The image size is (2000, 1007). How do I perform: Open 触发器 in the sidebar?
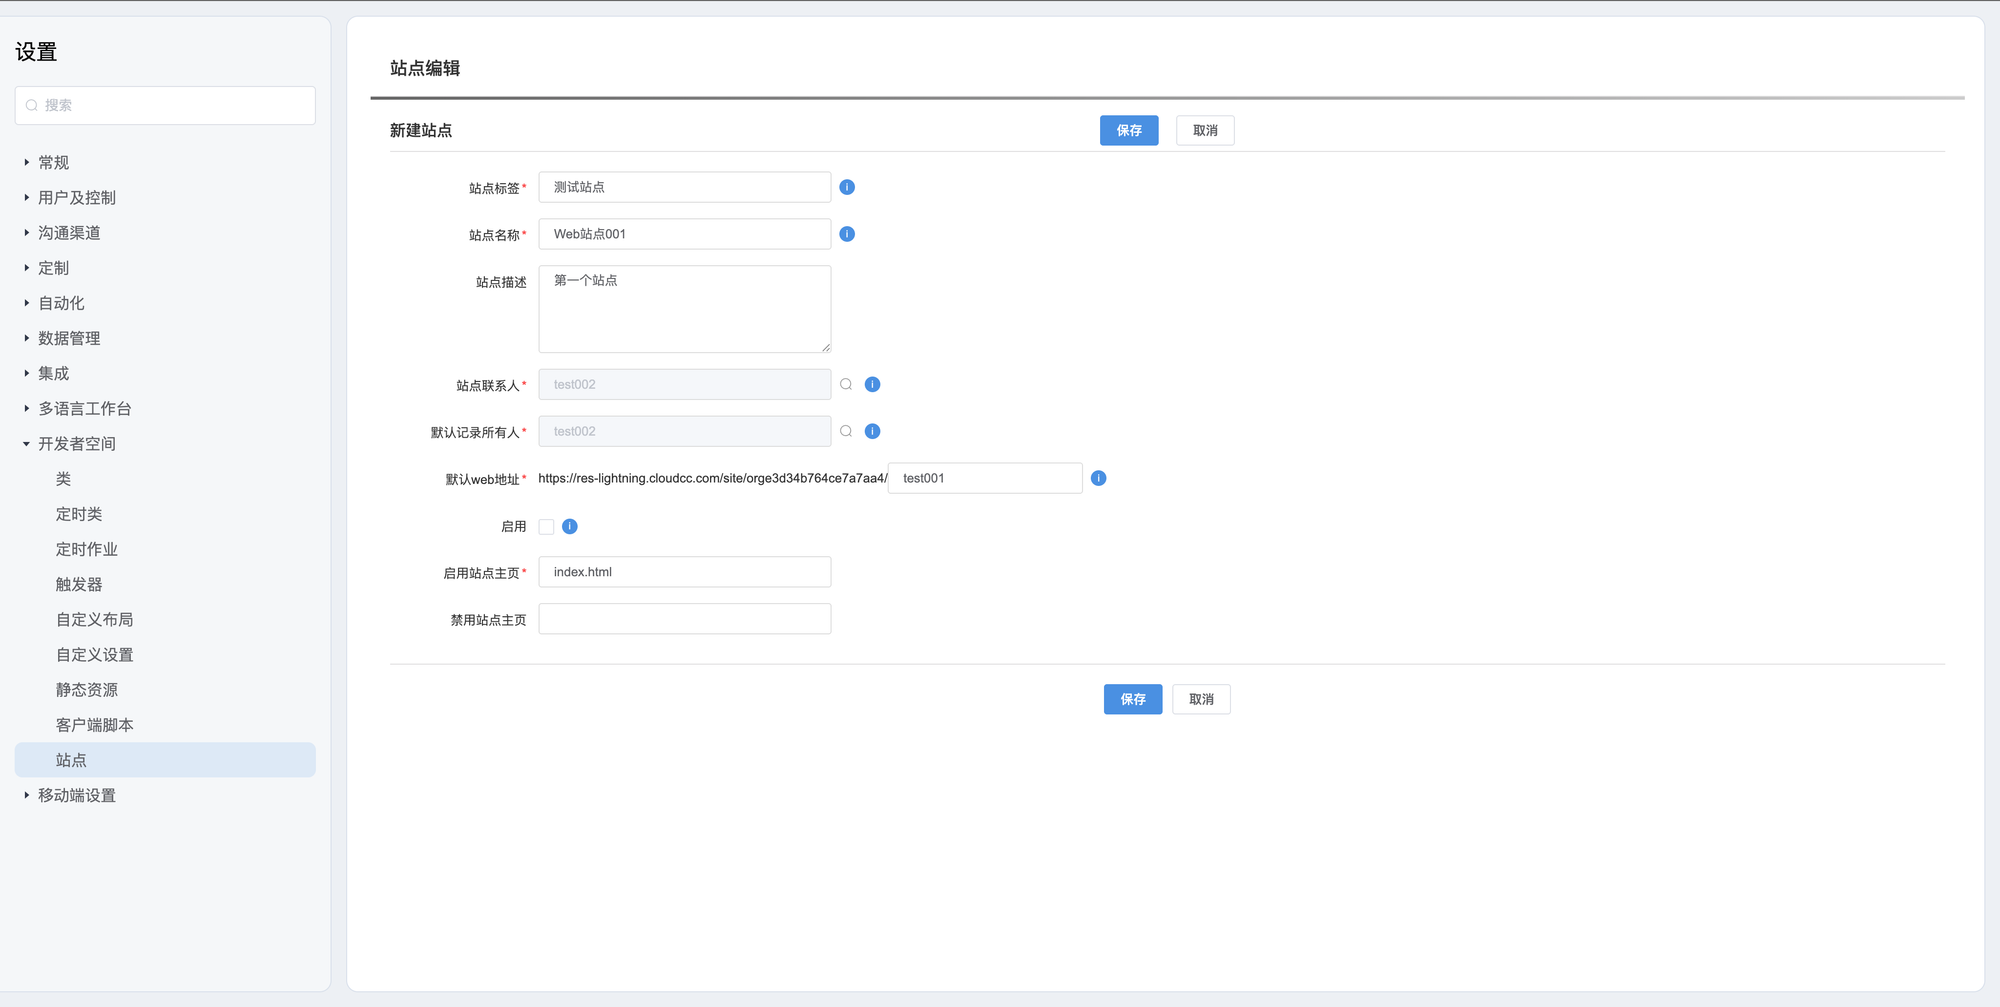point(79,584)
